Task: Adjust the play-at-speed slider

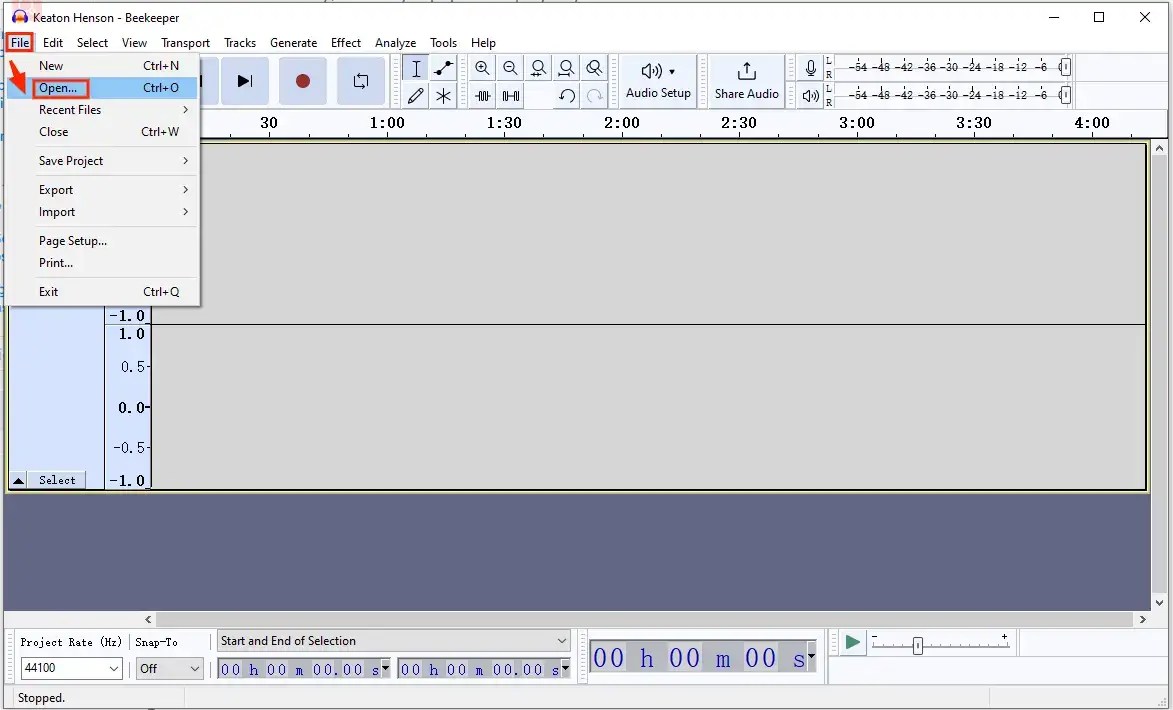Action: [920, 645]
